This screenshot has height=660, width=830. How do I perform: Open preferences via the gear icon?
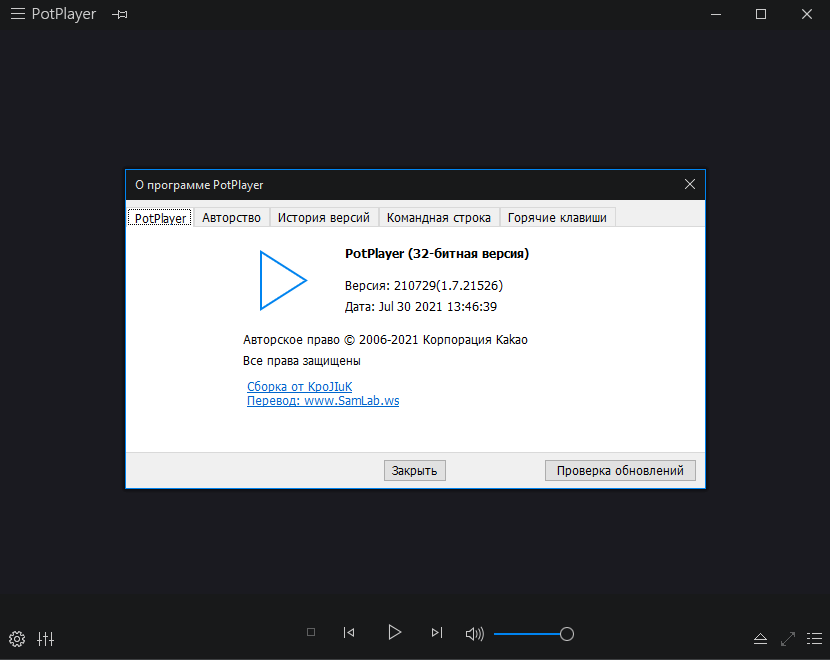pyautogui.click(x=17, y=639)
